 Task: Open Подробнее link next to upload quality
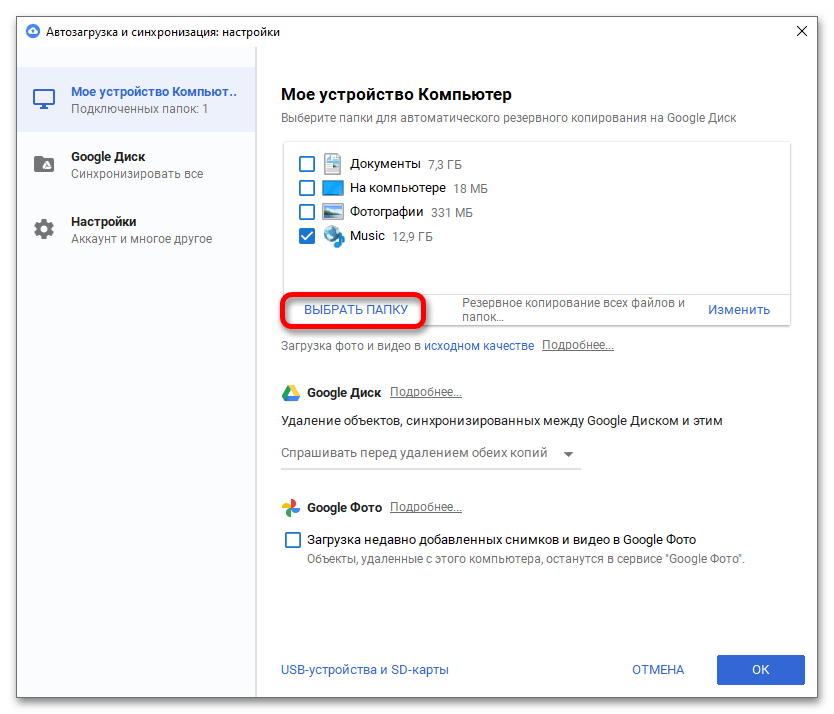coord(578,345)
